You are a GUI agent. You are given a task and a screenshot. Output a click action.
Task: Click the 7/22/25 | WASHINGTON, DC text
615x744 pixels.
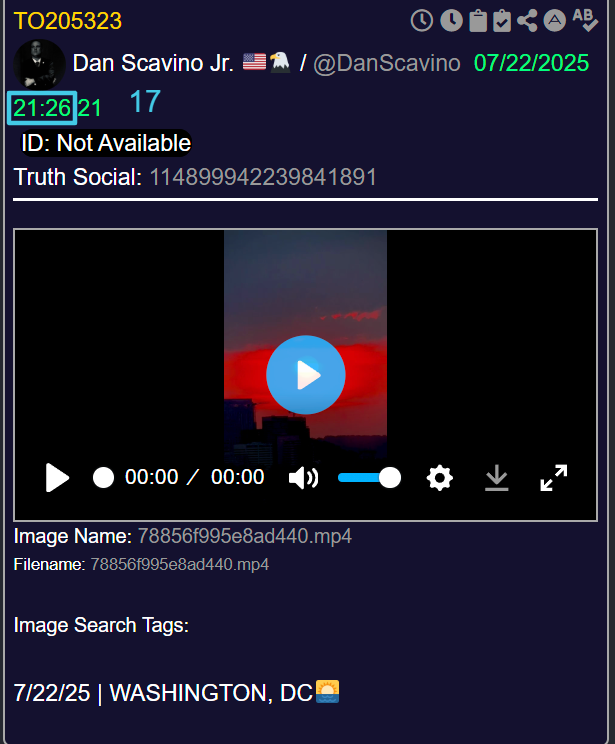163,693
